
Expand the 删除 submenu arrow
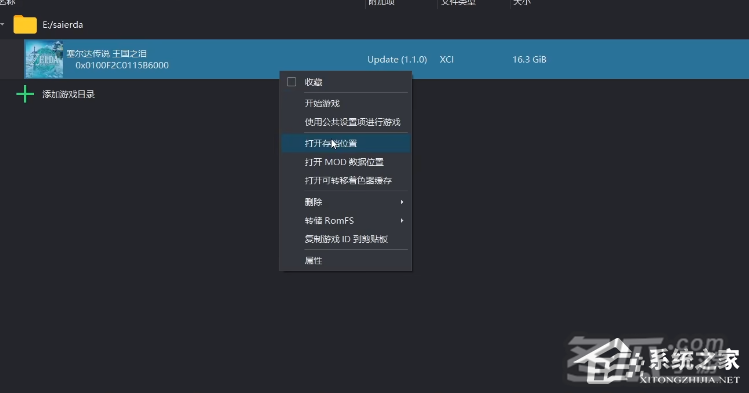tap(402, 202)
